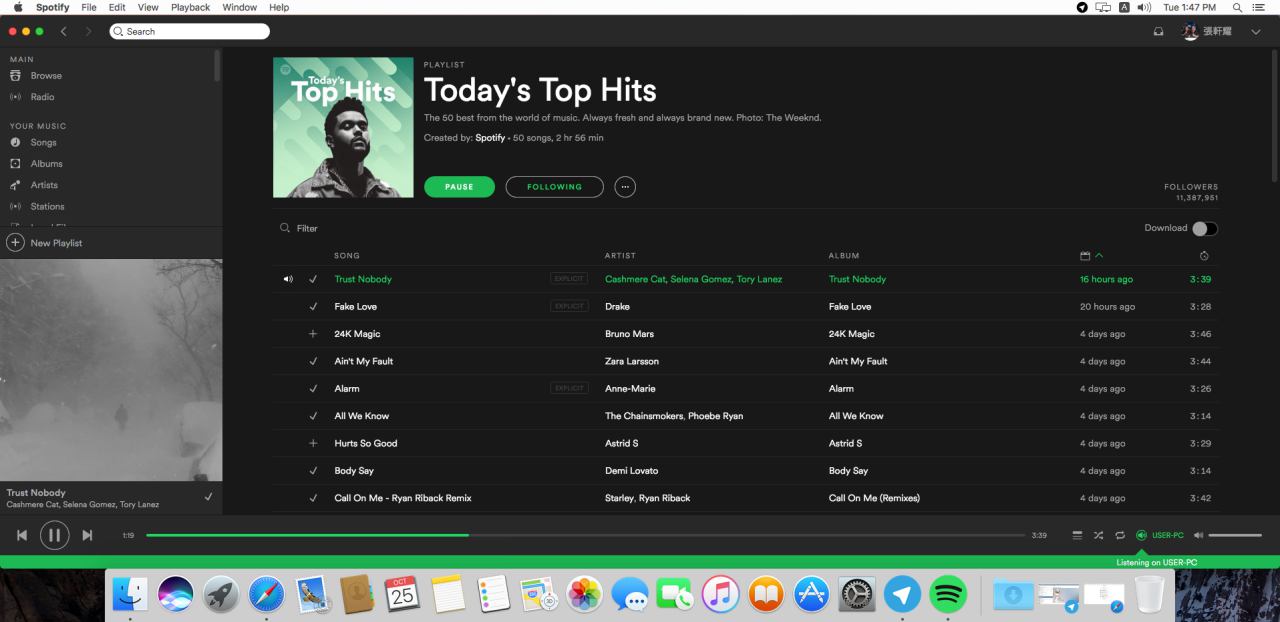The image size is (1280, 622).
Task: Save Hurts So Good with plus icon
Action: [x=313, y=443]
